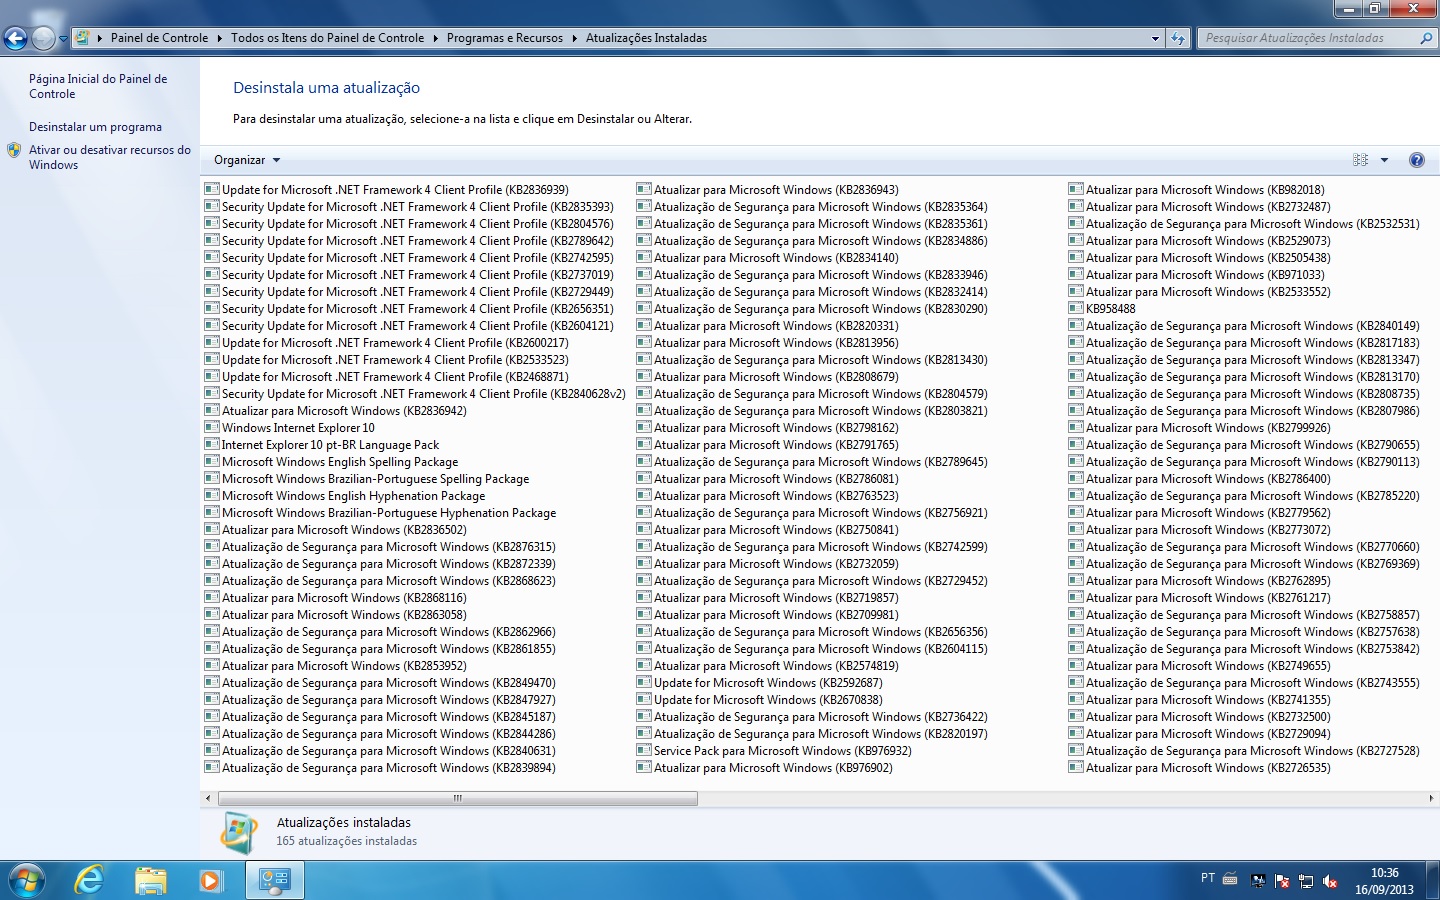
Task: Open recent pages dropdown beside Forward arrow
Action: pos(63,39)
